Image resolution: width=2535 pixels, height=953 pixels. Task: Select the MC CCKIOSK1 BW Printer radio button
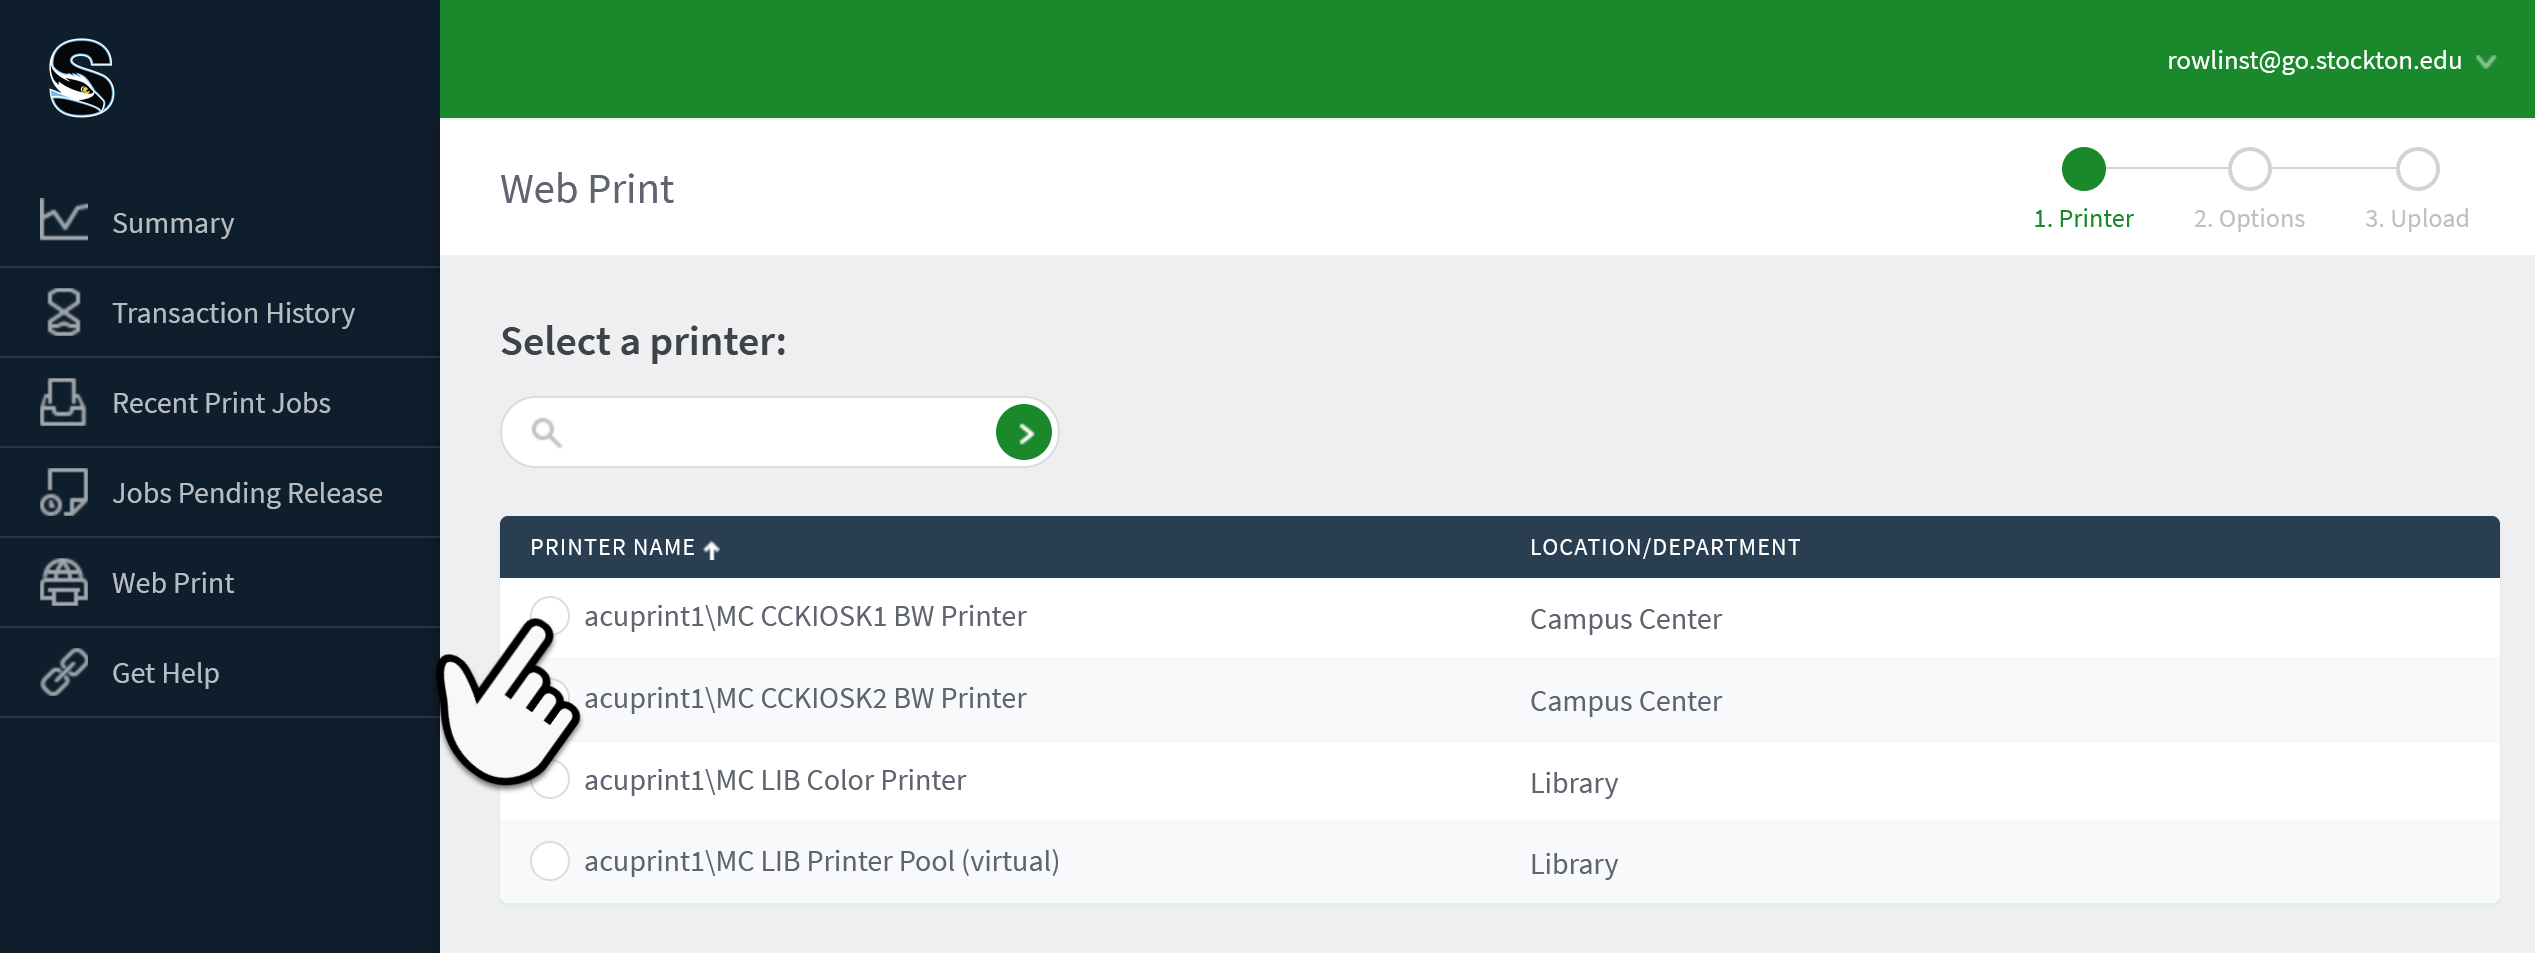click(550, 615)
